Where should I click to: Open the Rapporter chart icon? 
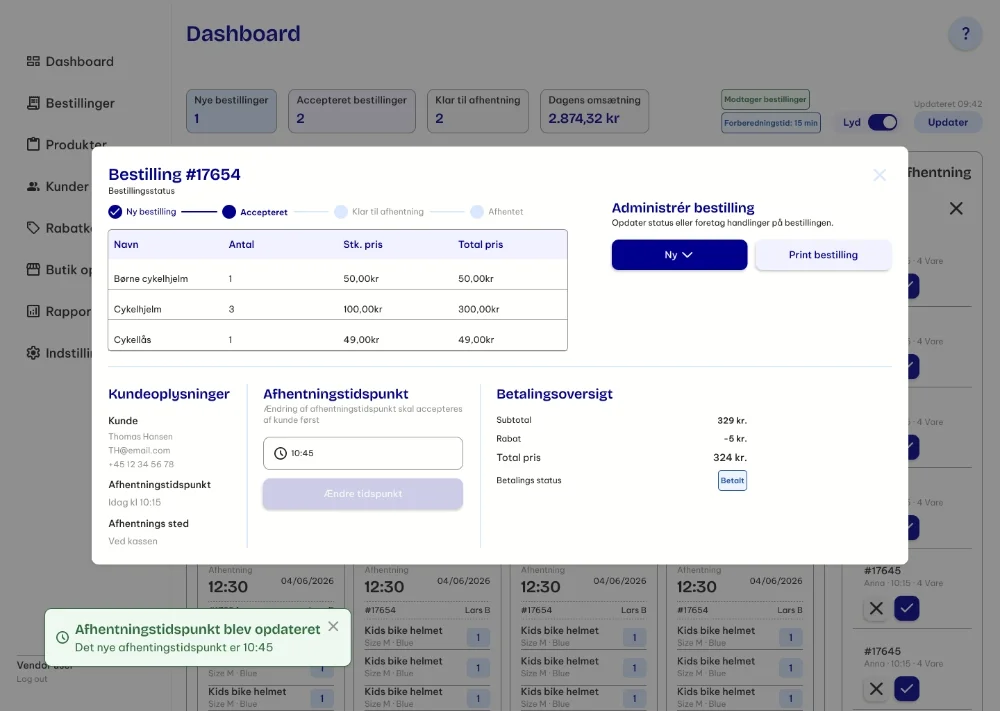point(33,311)
